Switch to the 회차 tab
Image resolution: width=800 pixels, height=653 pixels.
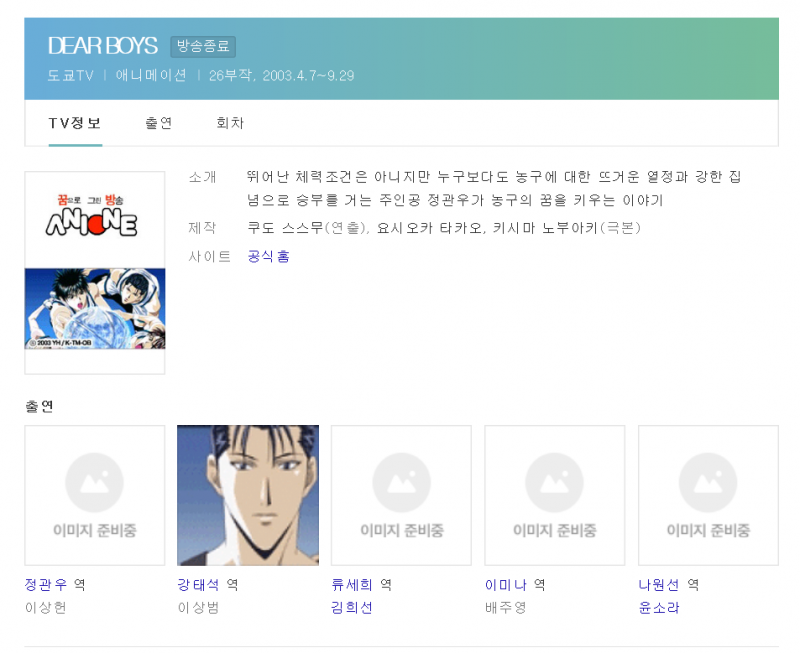point(230,123)
